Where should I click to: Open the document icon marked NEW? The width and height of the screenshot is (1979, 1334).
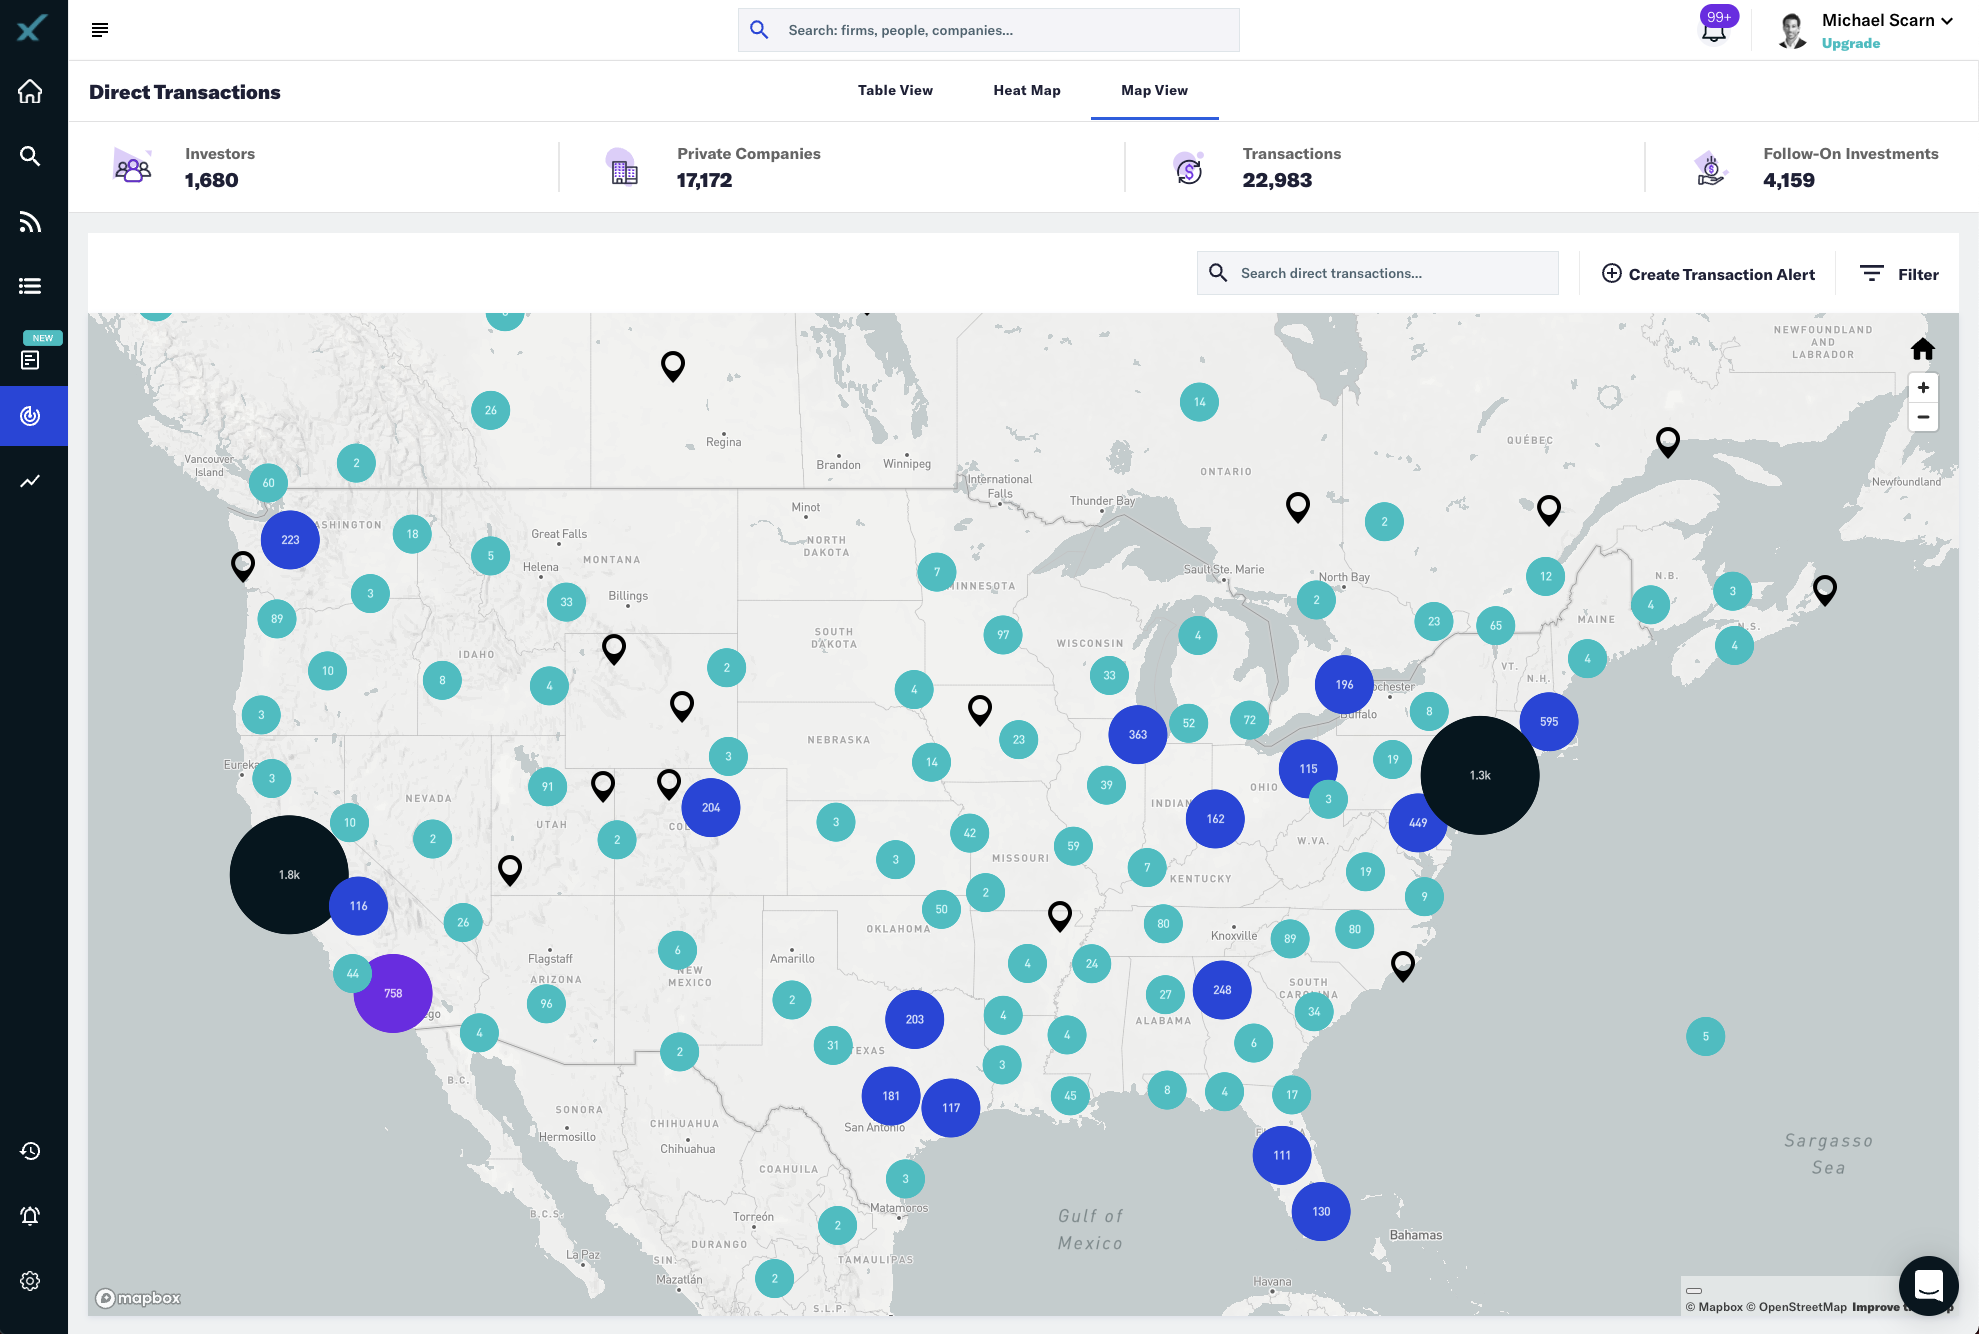[x=30, y=358]
